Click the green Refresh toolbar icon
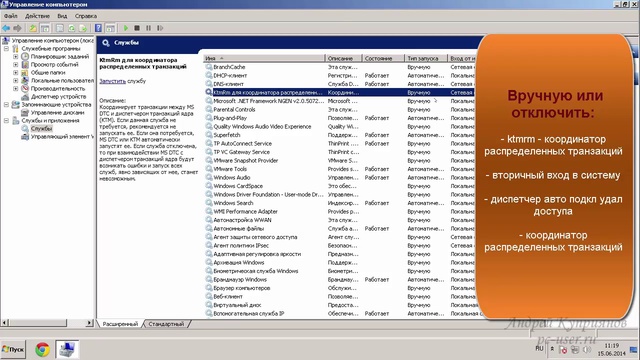The image size is (640, 360). click(x=72, y=28)
